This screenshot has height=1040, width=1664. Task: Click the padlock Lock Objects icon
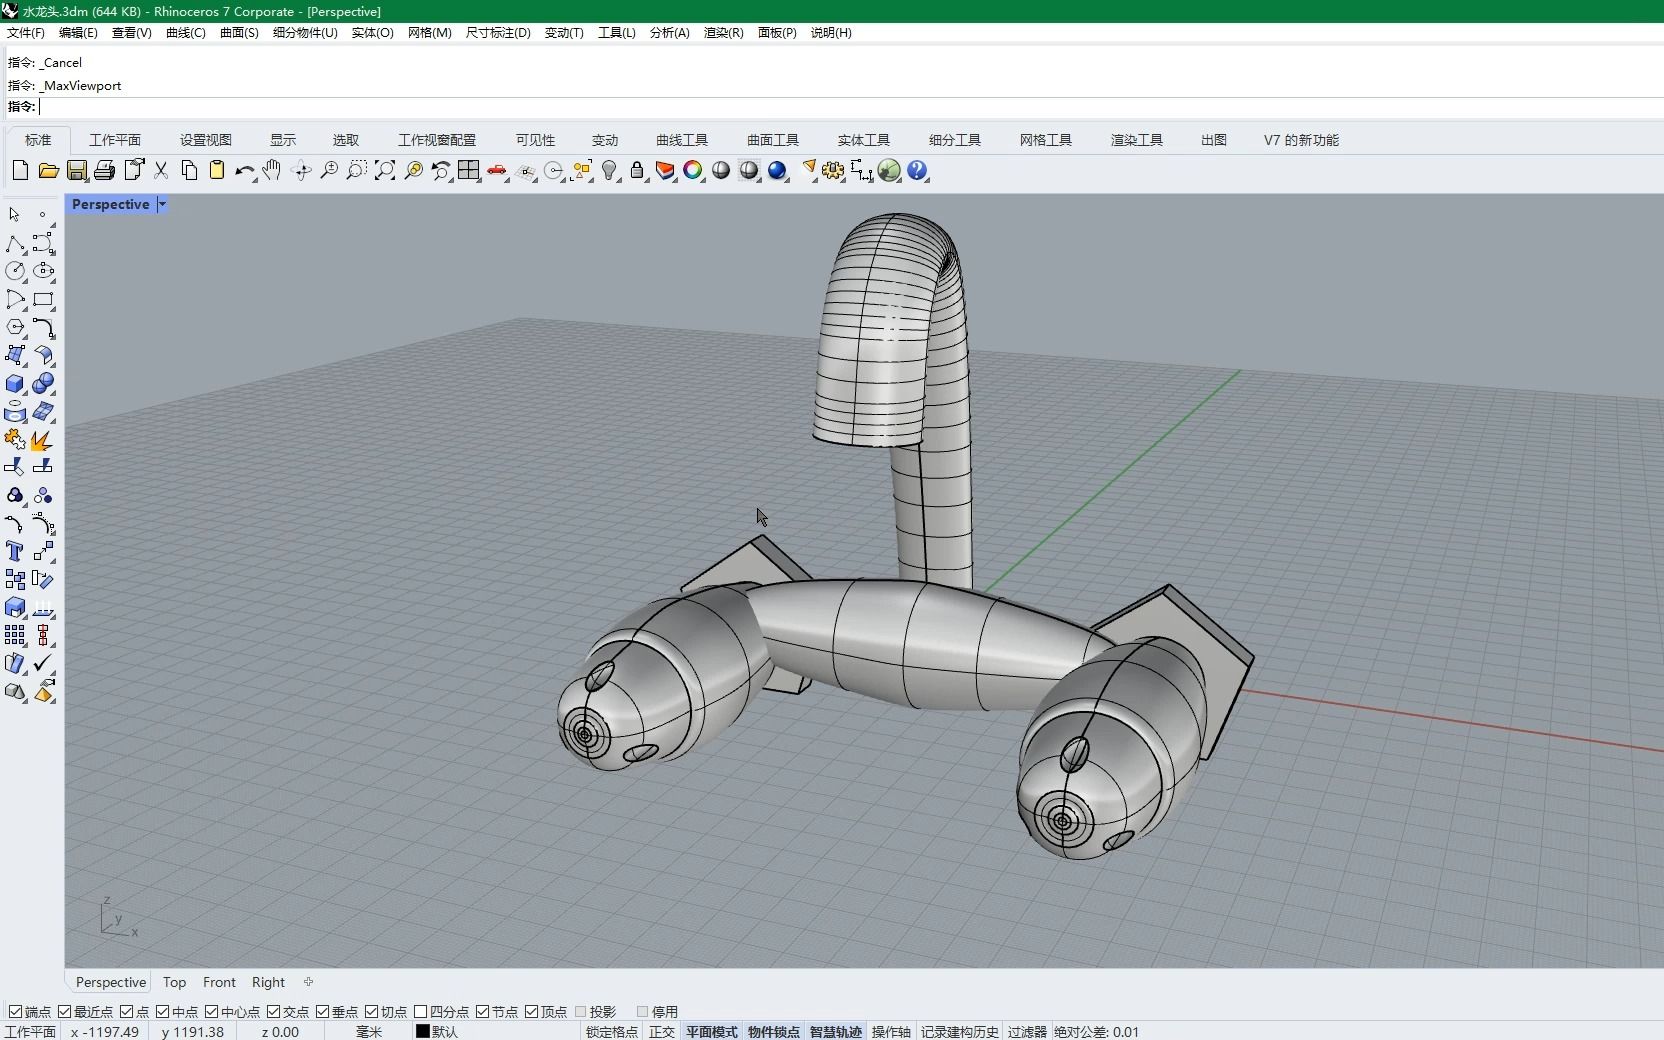(x=637, y=171)
